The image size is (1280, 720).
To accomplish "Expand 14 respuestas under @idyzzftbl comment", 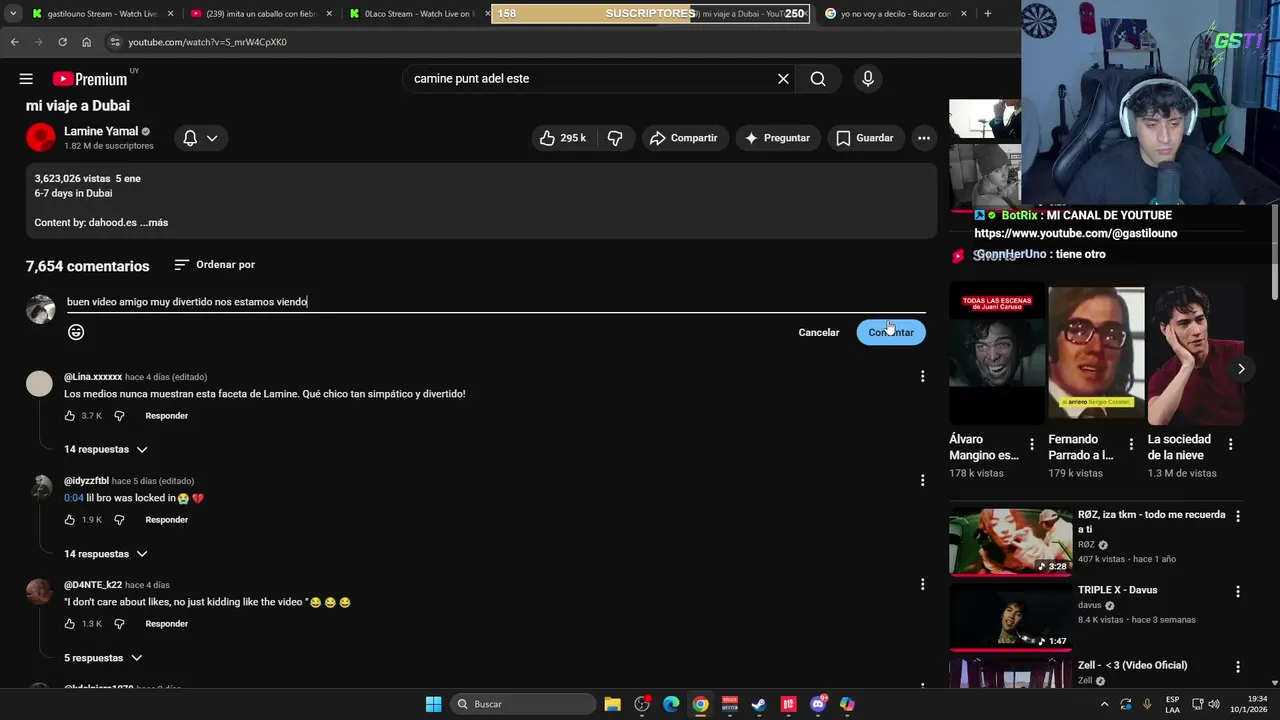I will click(x=105, y=554).
